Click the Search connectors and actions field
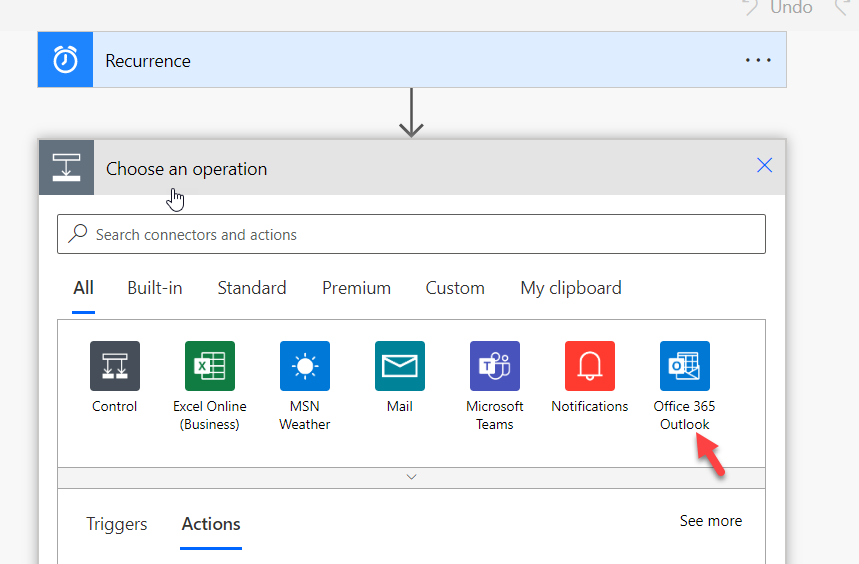This screenshot has width=859, height=564. [411, 234]
